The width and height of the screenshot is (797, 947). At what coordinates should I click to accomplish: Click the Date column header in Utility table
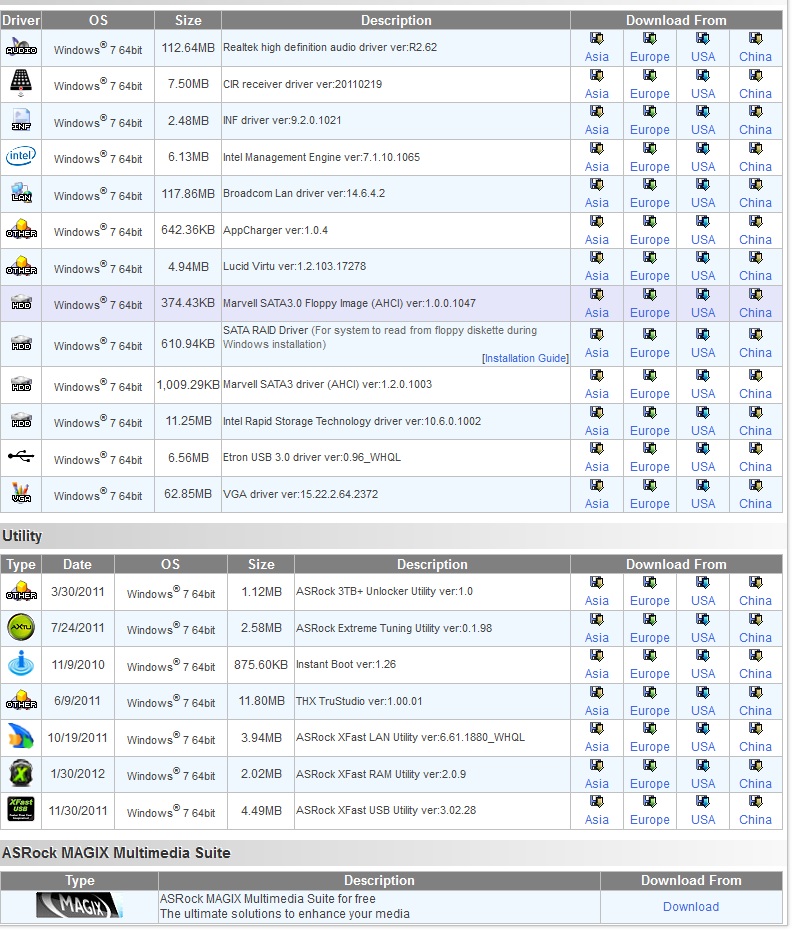click(x=77, y=564)
